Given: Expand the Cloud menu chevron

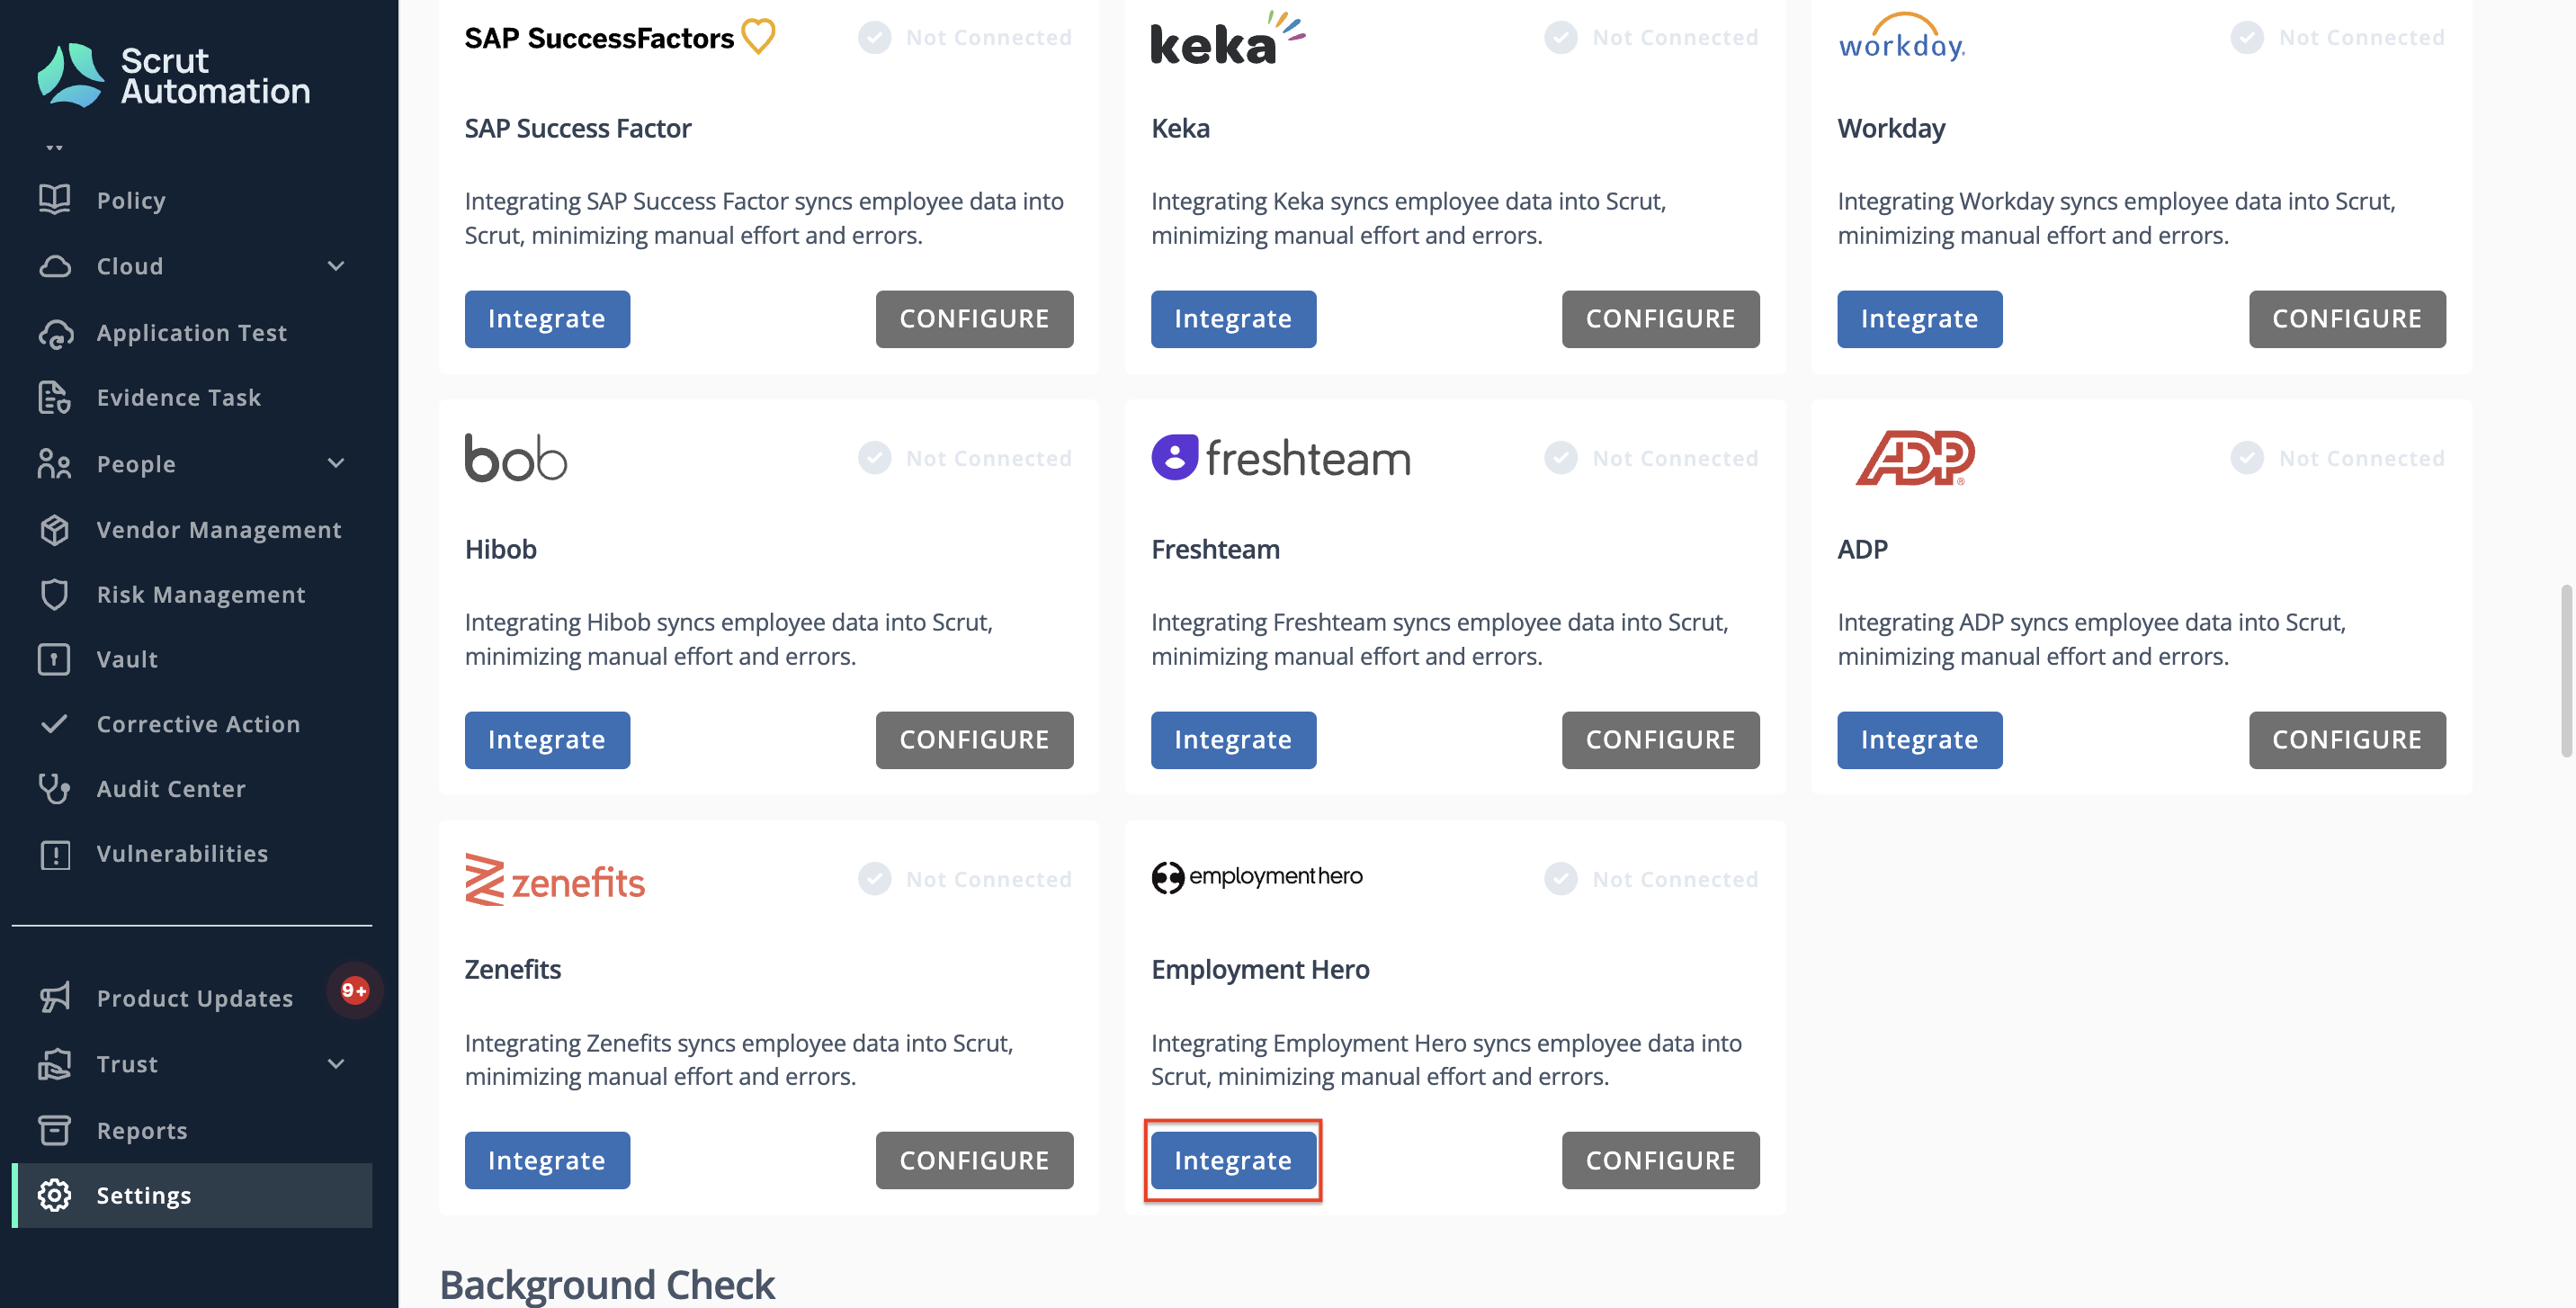Looking at the screenshot, I should click(x=337, y=266).
